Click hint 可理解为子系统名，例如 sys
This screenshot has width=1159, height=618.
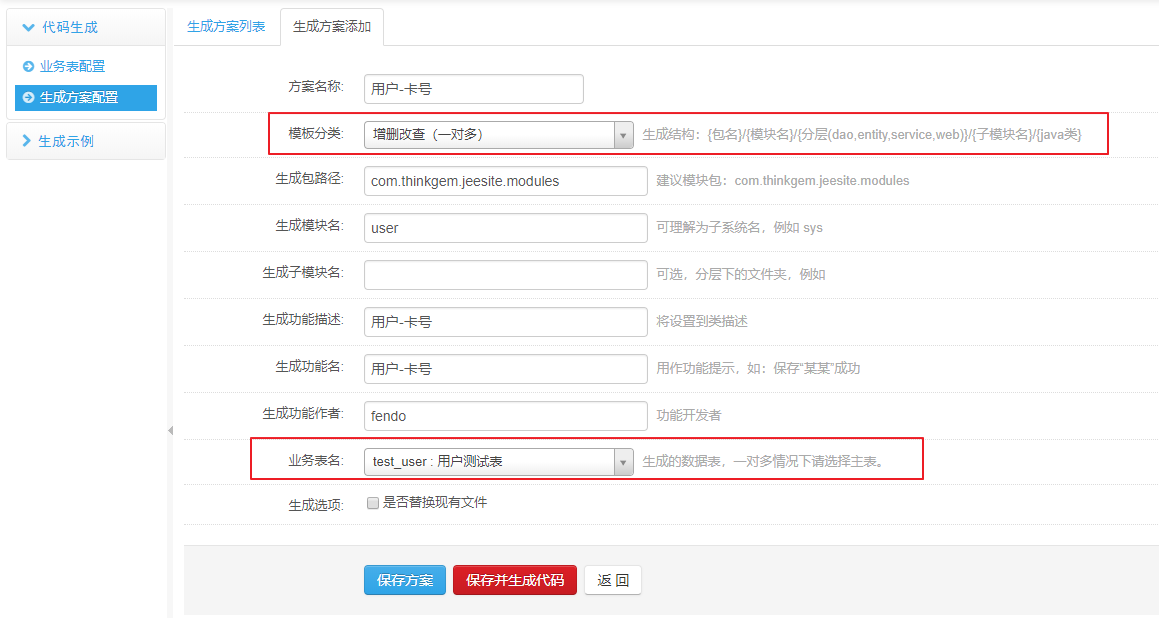(739, 228)
